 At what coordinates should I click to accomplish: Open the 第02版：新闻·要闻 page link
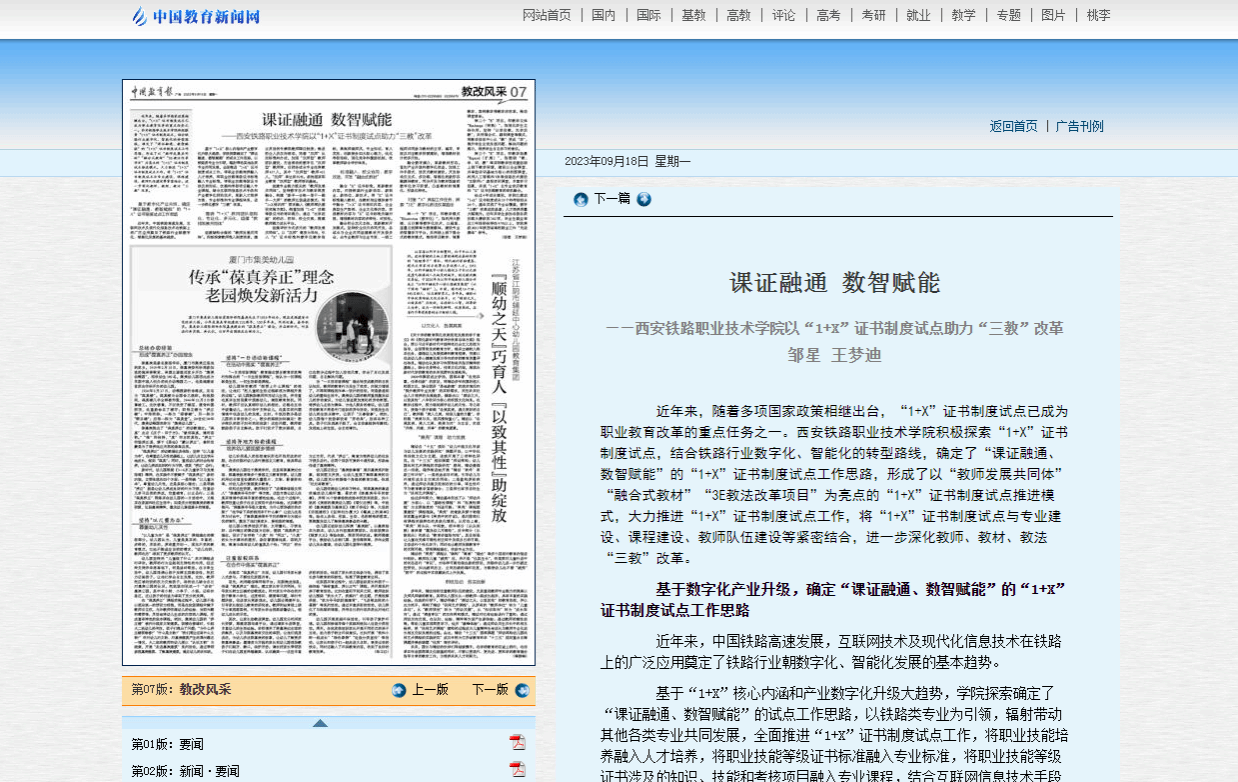(186, 771)
